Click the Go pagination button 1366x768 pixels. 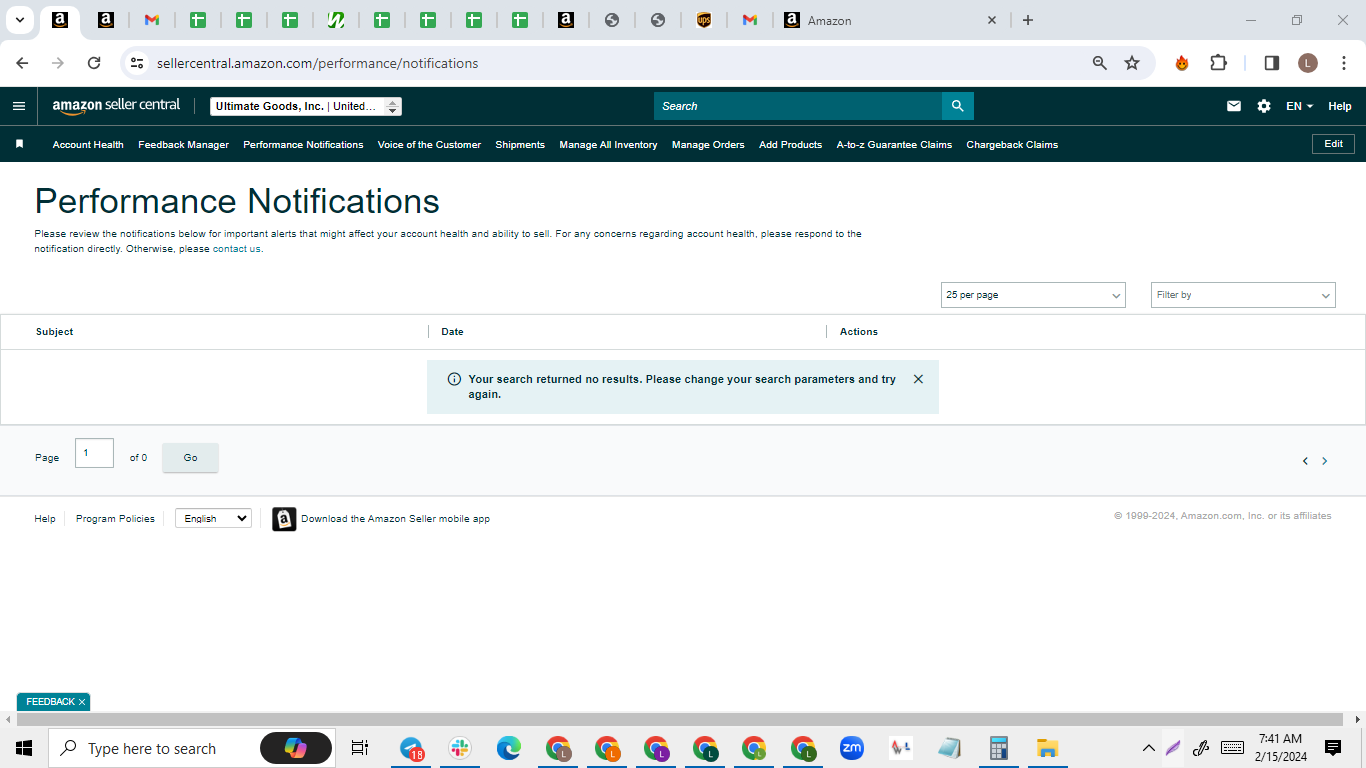pos(190,457)
